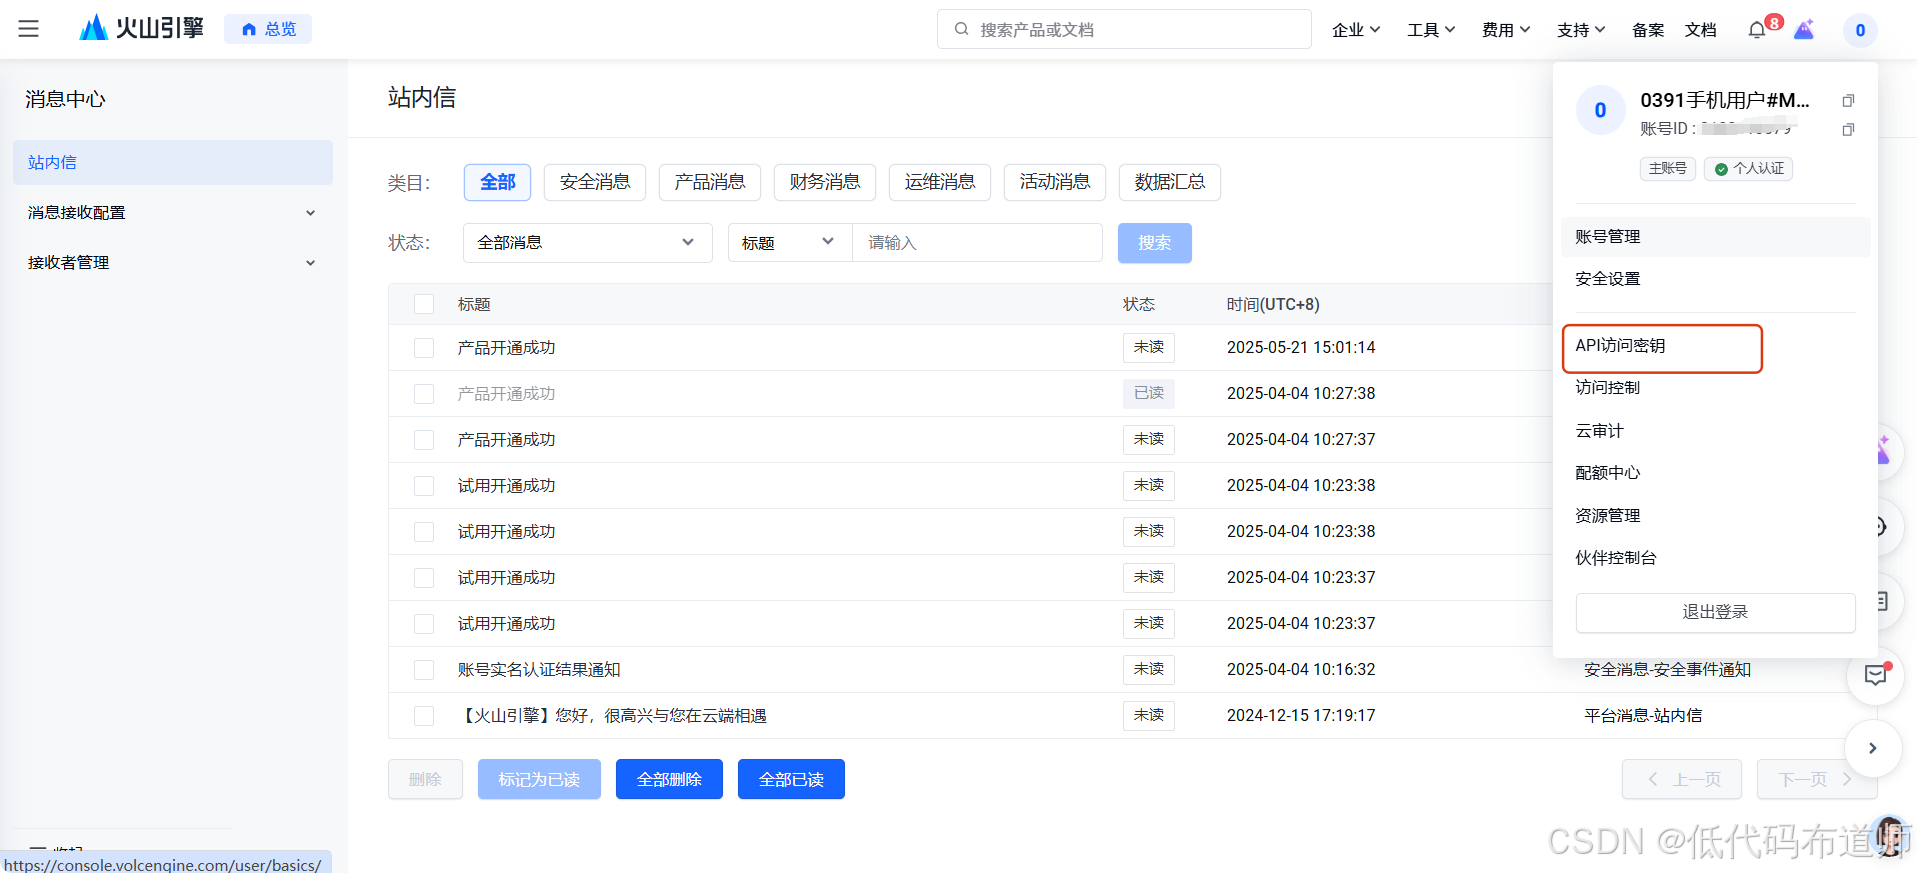This screenshot has width=1917, height=873.
Task: Click the 全部已读 button
Action: point(791,779)
